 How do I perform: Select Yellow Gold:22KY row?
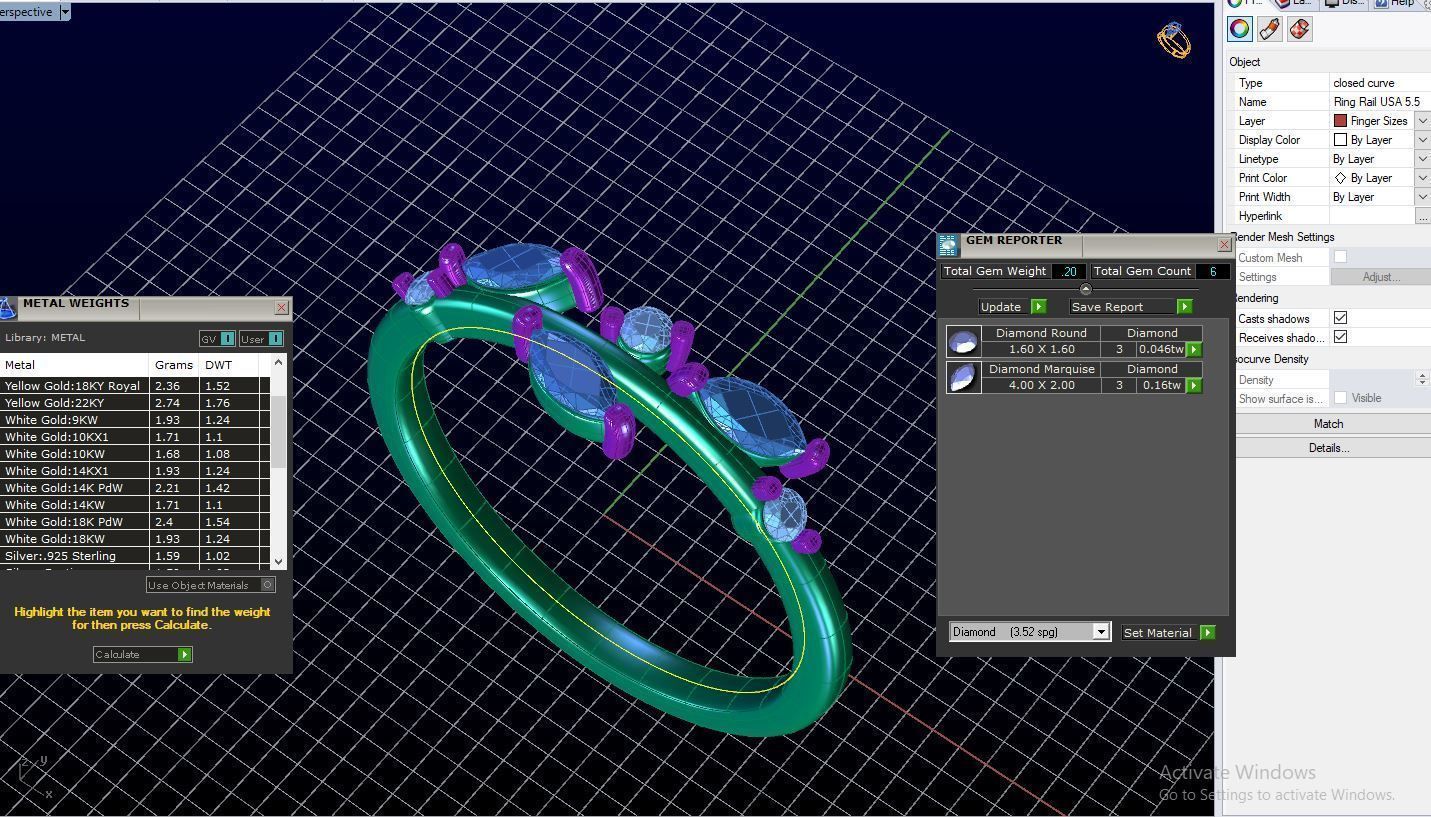(x=135, y=403)
